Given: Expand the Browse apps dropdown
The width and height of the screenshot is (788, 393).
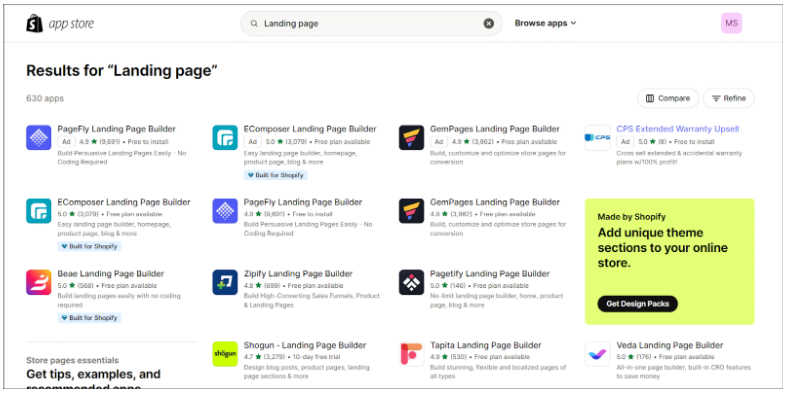Looking at the screenshot, I should coord(545,23).
